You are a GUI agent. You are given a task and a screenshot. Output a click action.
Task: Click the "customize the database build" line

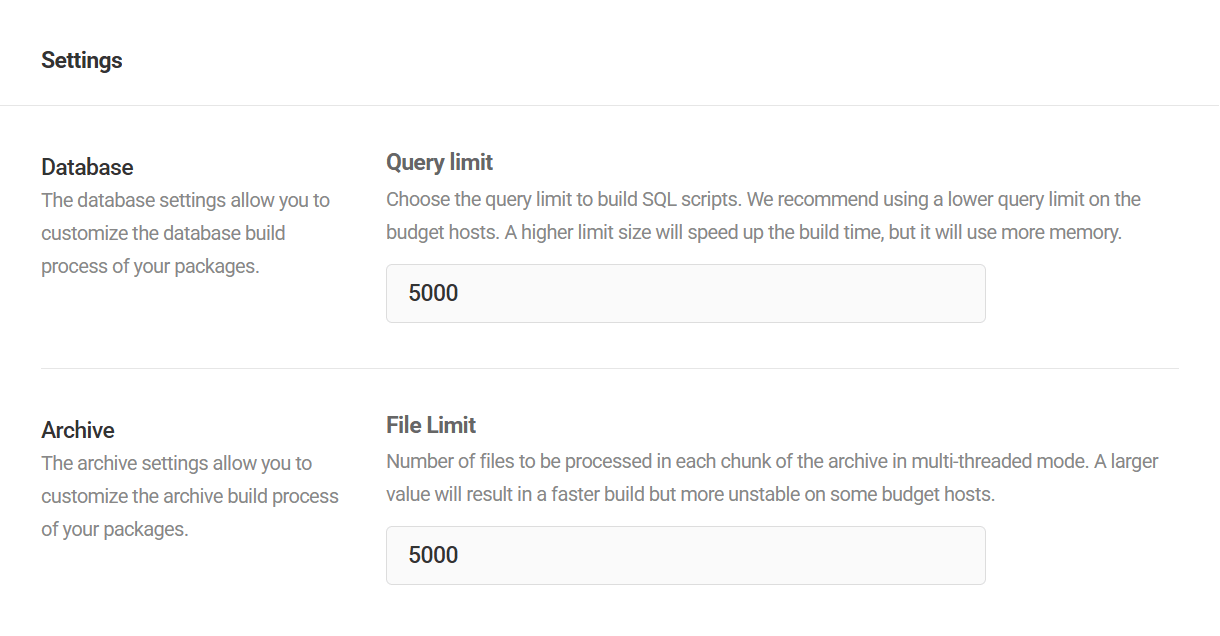[163, 233]
